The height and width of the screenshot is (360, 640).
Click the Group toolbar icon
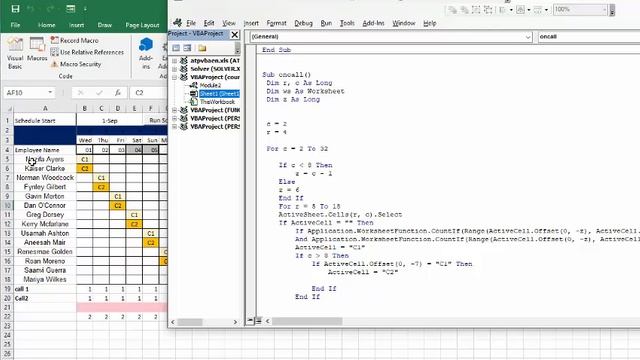pos(476,10)
